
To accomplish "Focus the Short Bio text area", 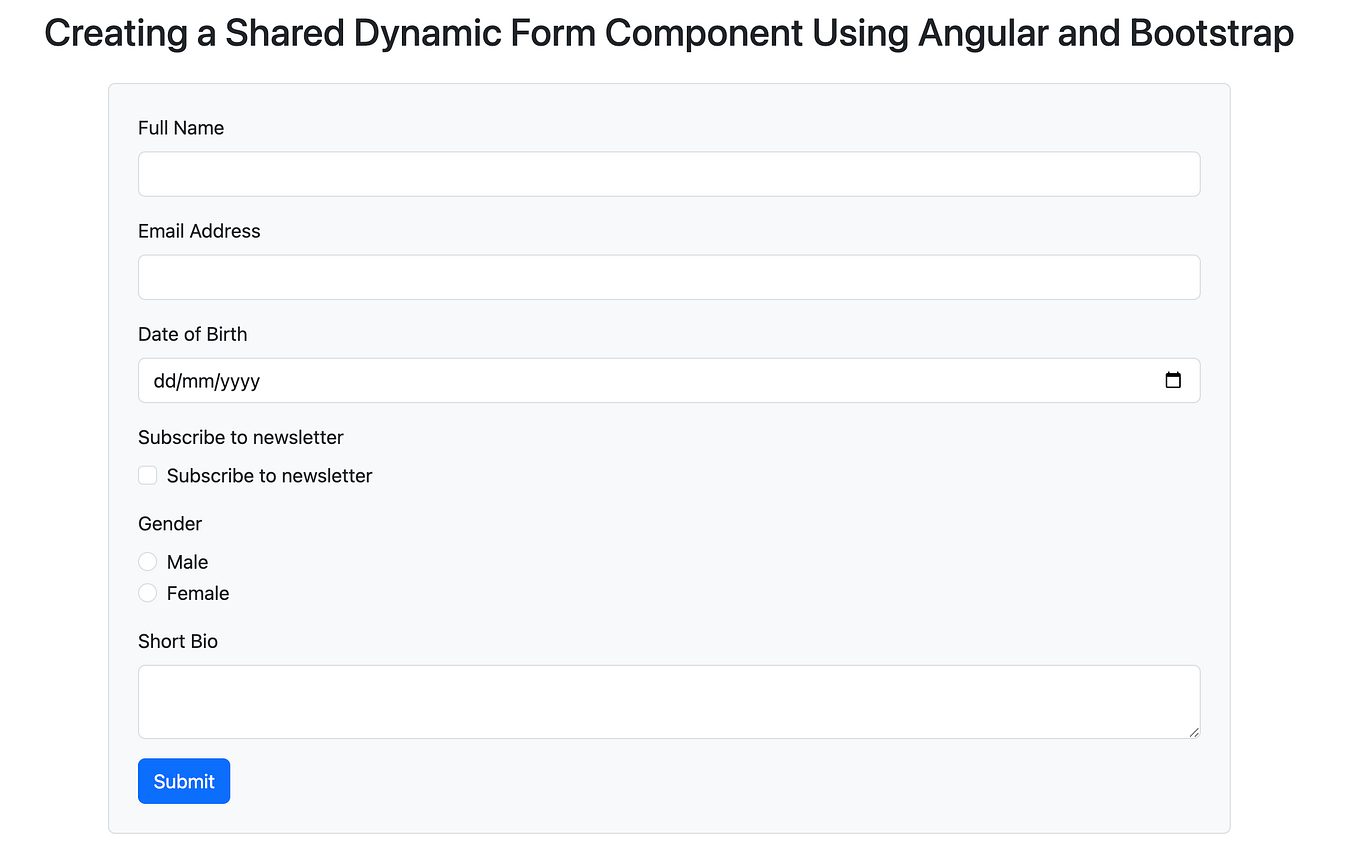I will (669, 702).
